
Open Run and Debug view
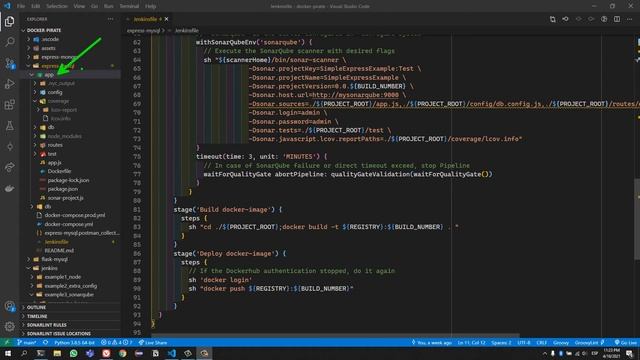(9, 84)
